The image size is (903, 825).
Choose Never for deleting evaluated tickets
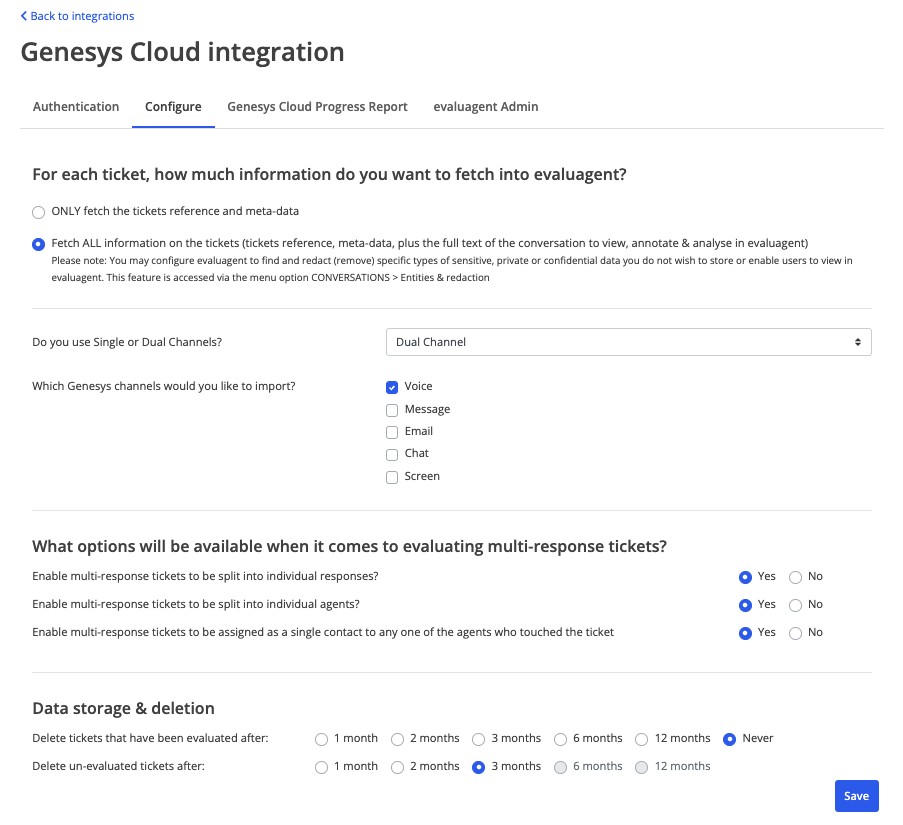(730, 739)
